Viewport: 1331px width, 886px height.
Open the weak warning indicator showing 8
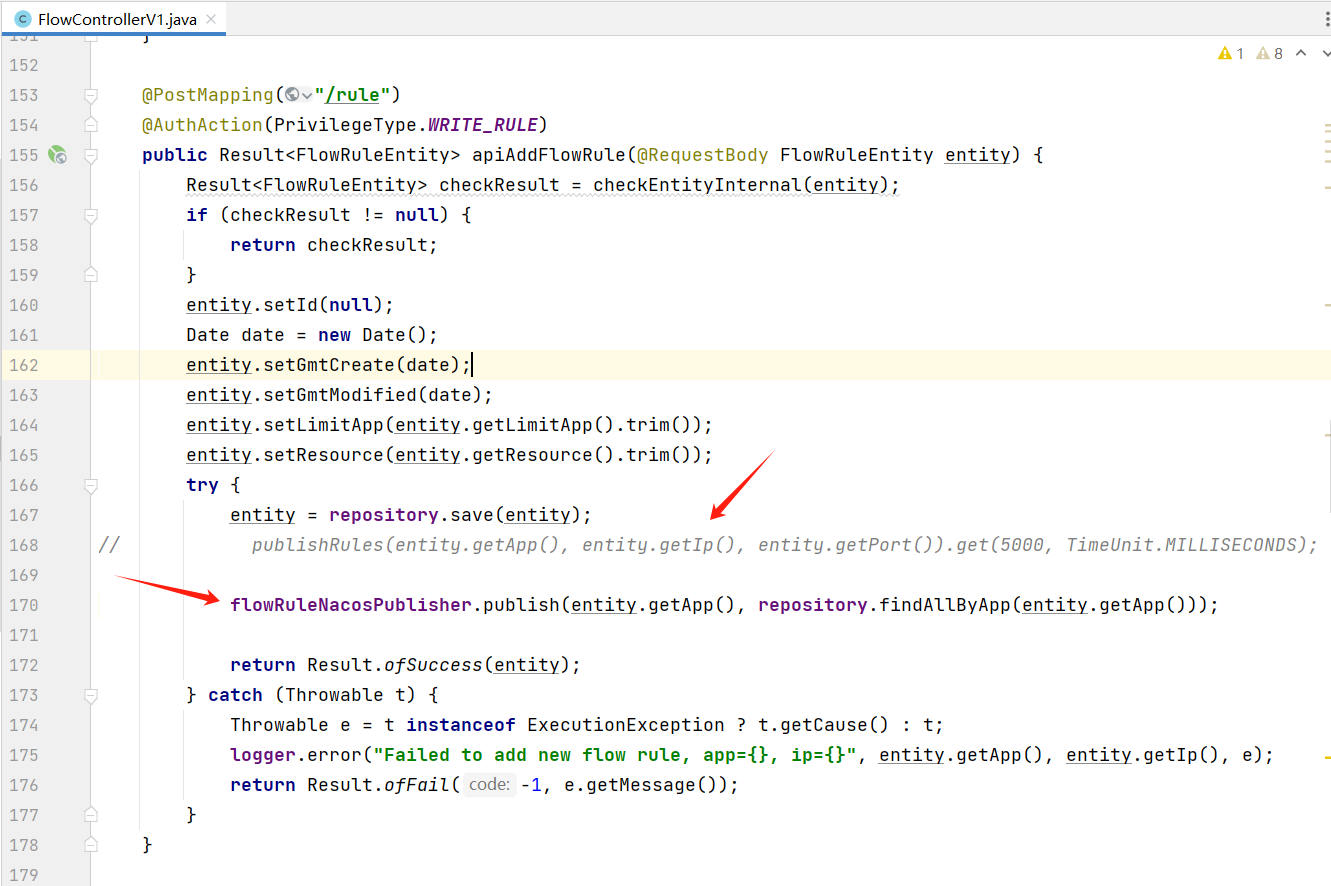click(1269, 54)
